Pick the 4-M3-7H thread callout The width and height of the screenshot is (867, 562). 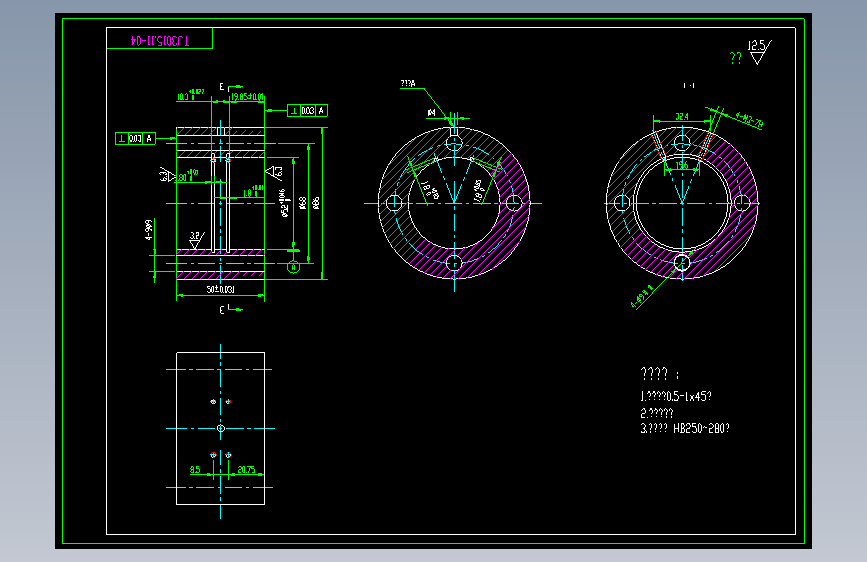click(749, 120)
